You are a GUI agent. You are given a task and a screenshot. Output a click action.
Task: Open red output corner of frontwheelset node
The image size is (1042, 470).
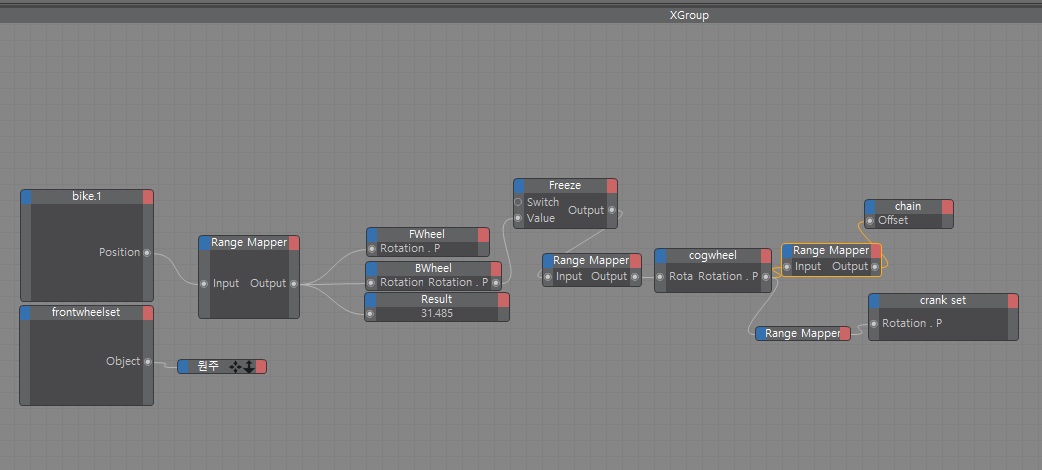(148, 313)
